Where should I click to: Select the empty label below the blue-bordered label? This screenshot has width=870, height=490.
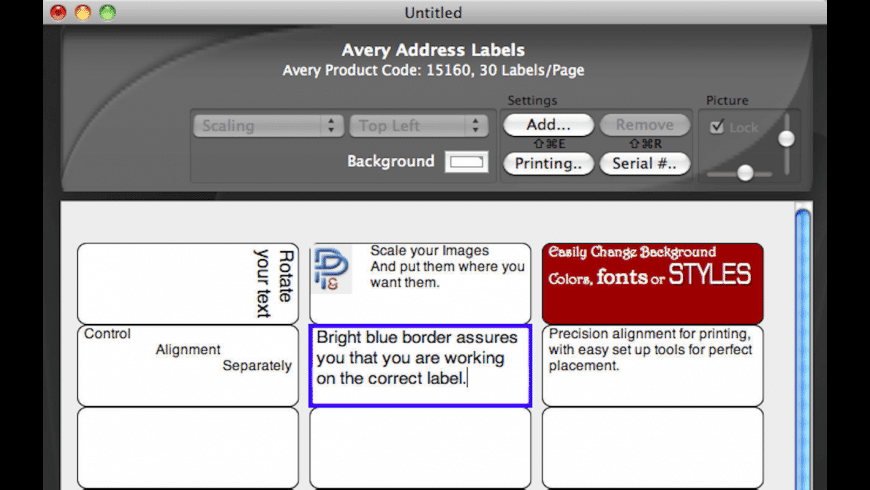pyautogui.click(x=420, y=448)
